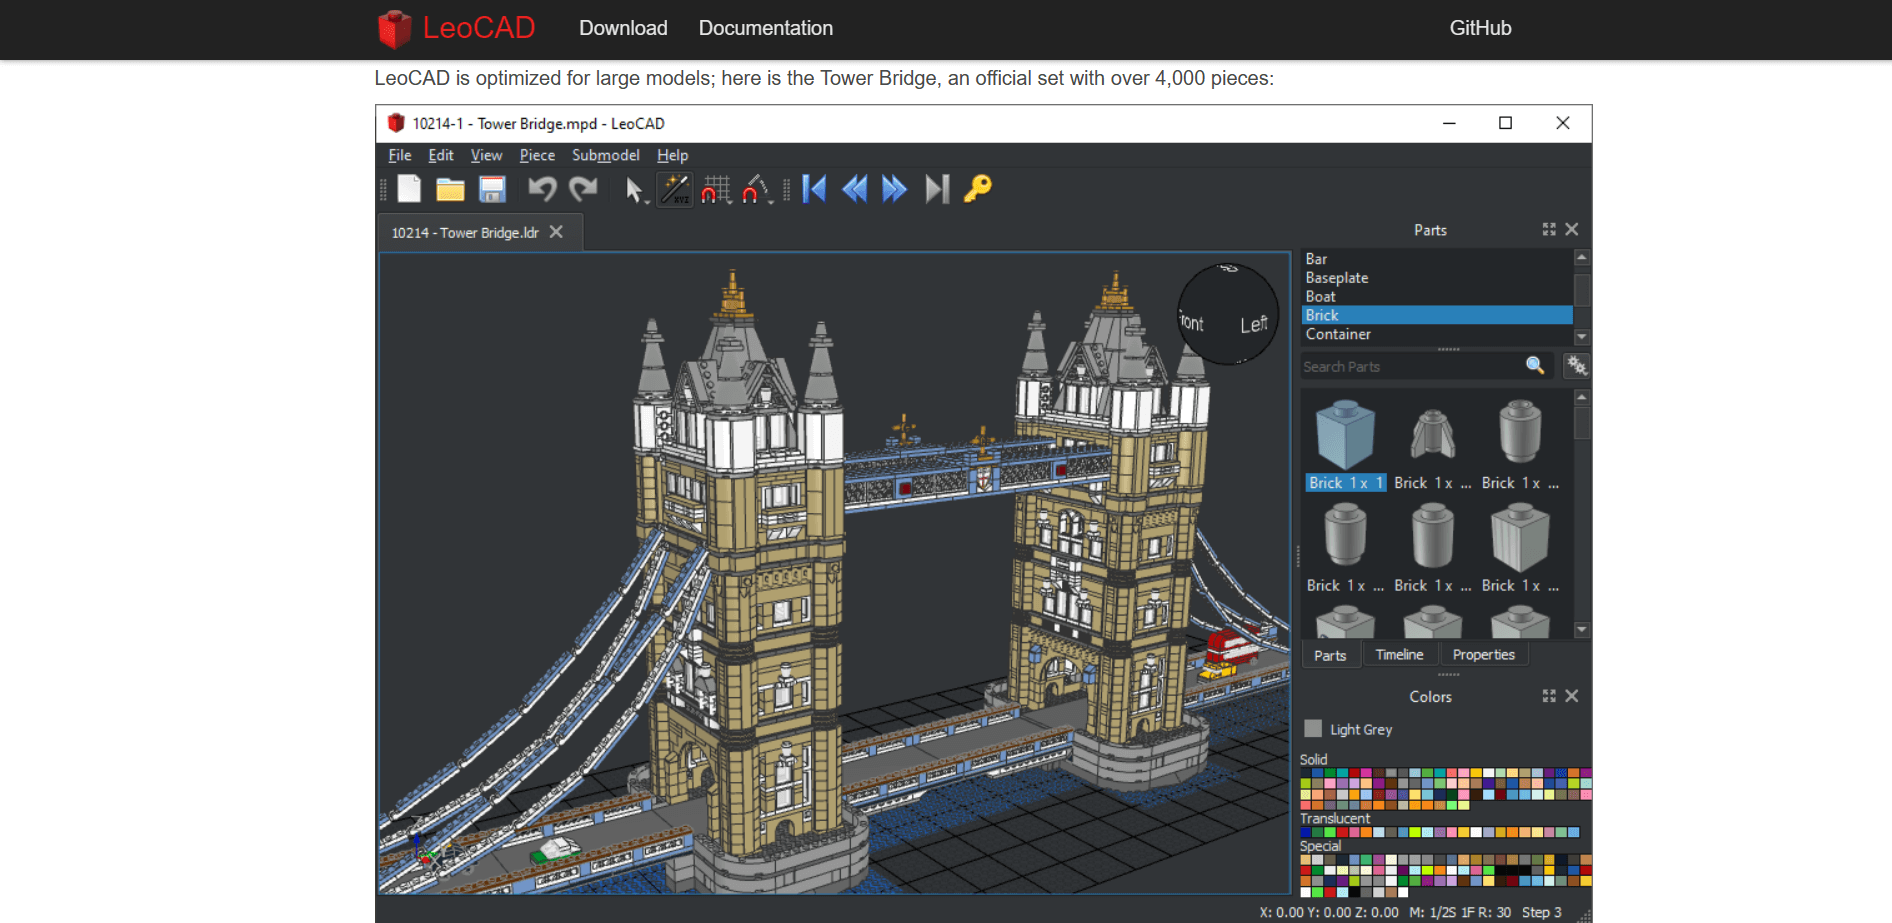Open the Submodel menu
Viewport: 1892px width, 923px height.
tap(606, 155)
